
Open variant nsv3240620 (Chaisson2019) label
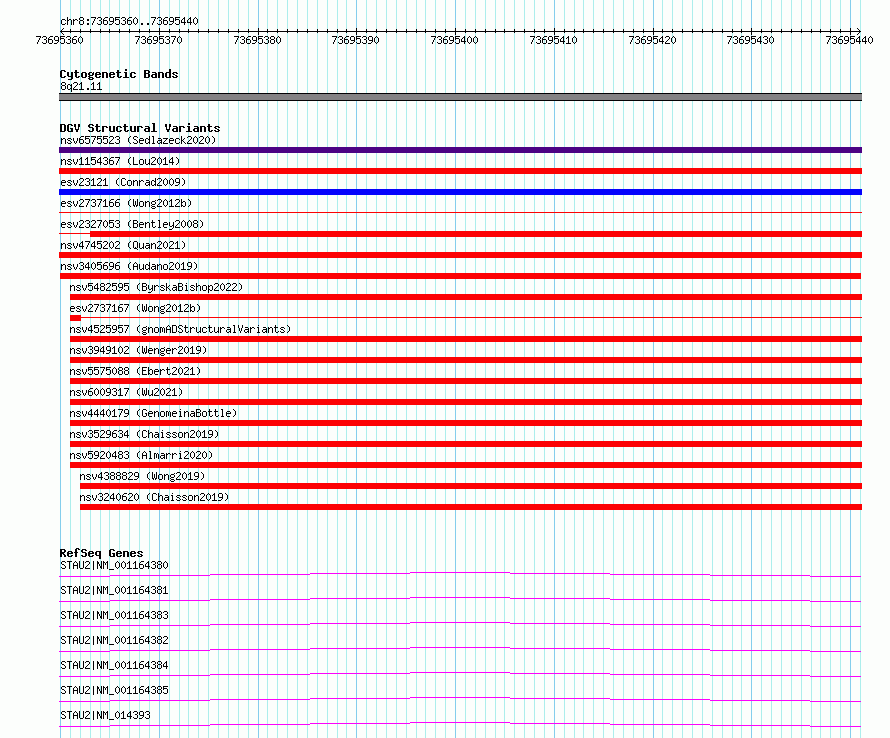pos(154,497)
